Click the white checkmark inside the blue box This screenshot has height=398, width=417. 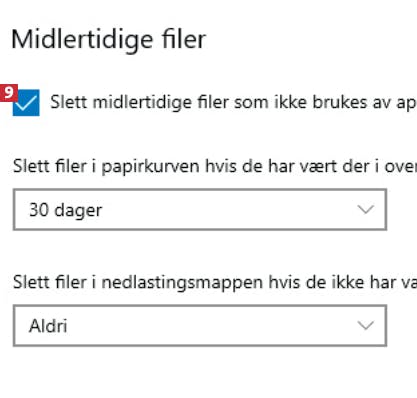click(x=26, y=104)
